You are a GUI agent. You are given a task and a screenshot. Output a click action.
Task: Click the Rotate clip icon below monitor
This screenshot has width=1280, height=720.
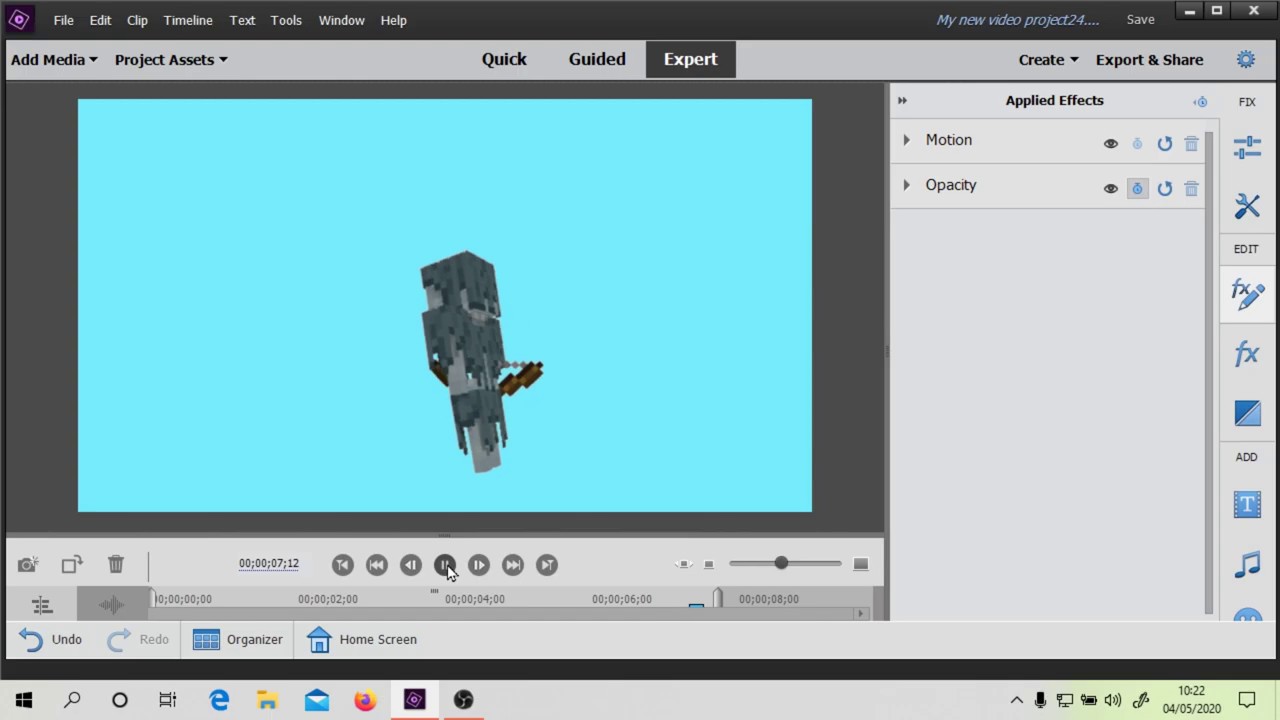(72, 565)
